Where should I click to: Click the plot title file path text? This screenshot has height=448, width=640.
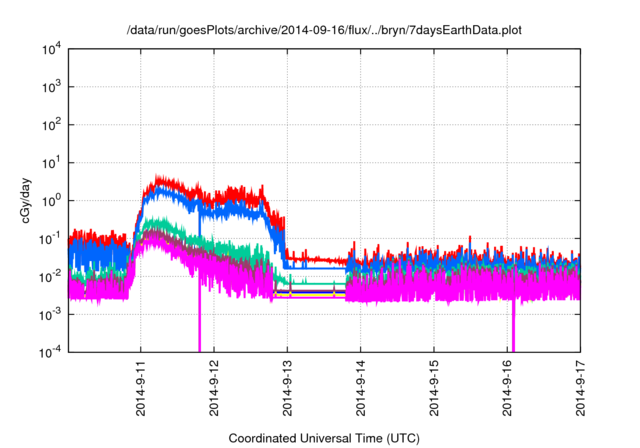click(324, 31)
